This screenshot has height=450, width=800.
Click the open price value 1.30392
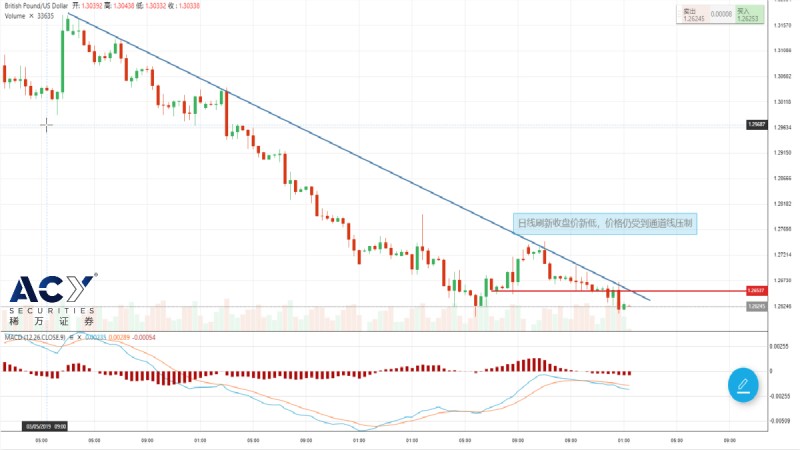click(x=92, y=6)
